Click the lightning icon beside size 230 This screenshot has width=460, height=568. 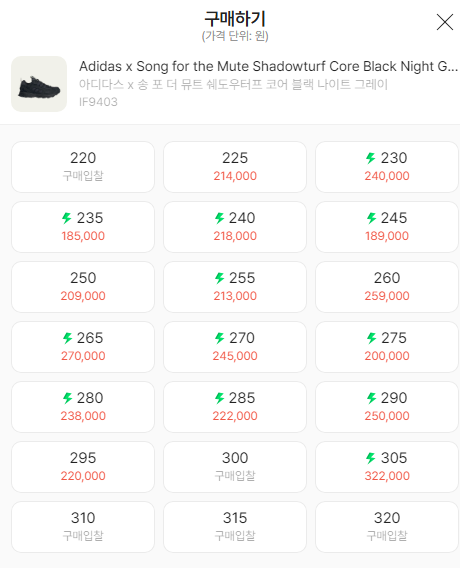point(371,158)
